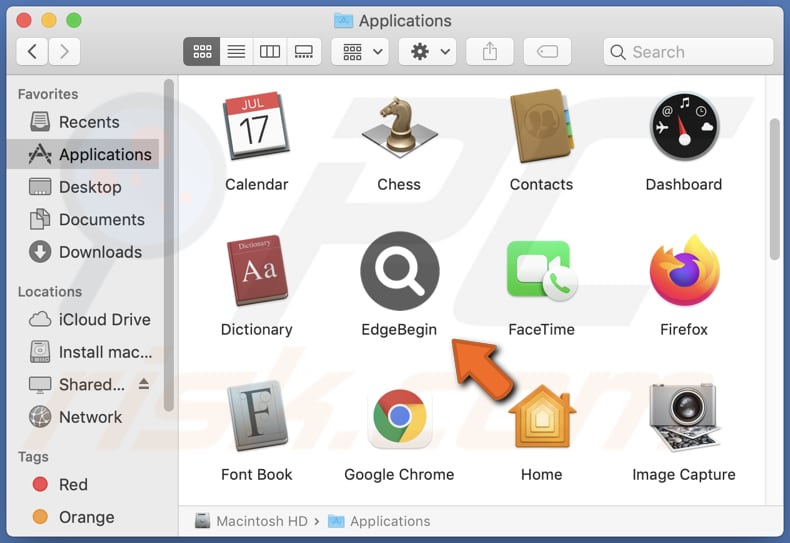The image size is (790, 543).
Task: Click the Font Book name label
Action: (x=256, y=474)
